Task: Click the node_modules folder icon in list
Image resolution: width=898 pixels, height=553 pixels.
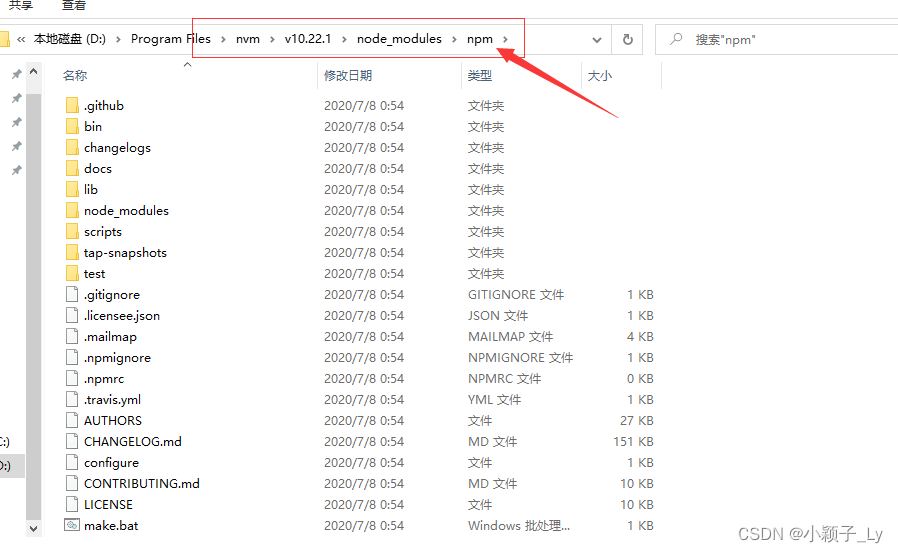Action: point(72,211)
